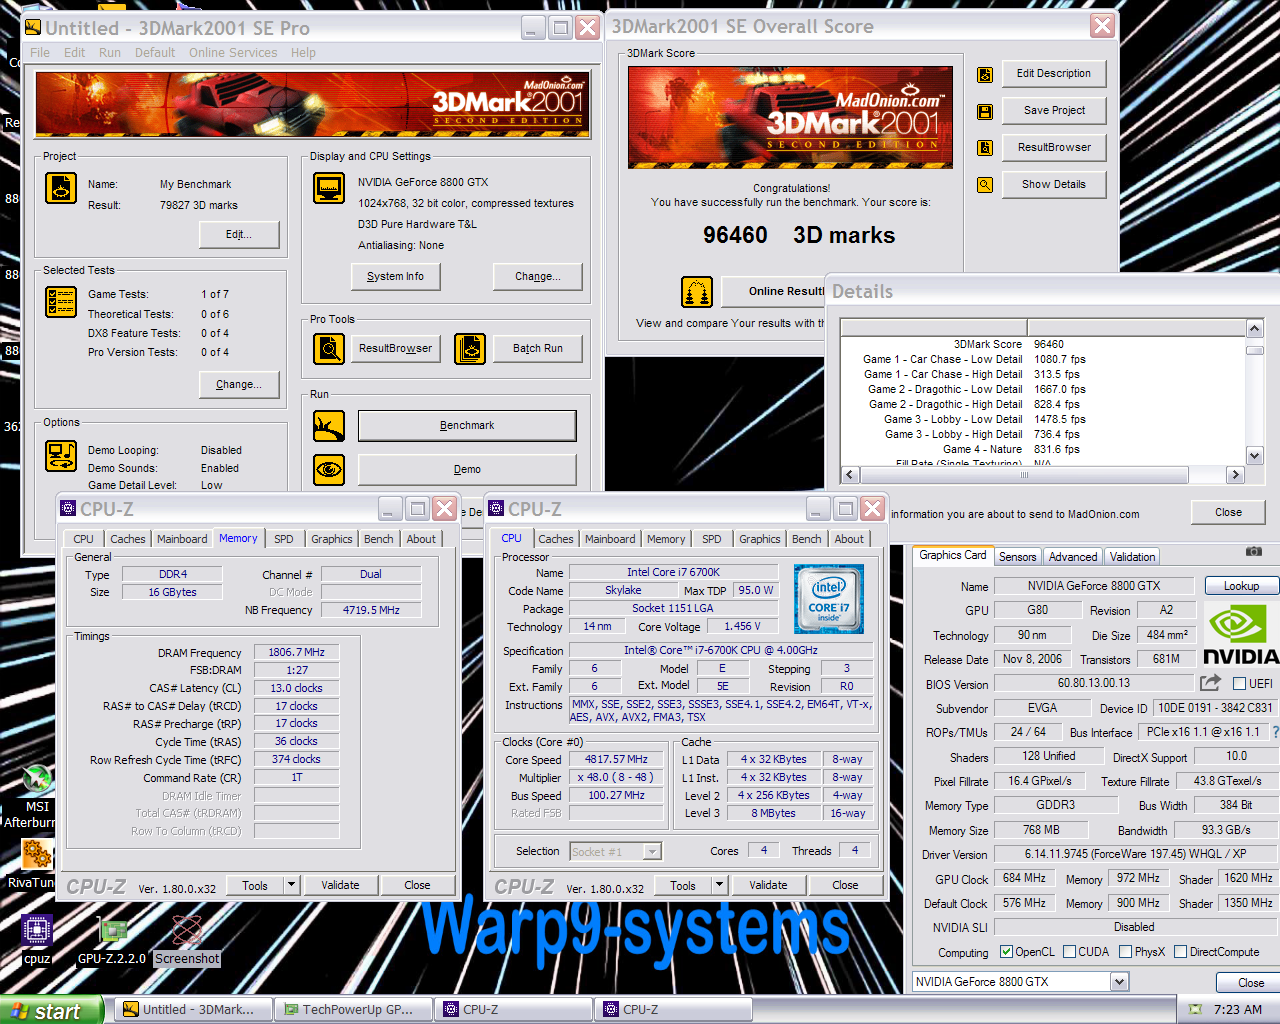Click the Bus Interface question mark icon
The width and height of the screenshot is (1280, 1024).
pyautogui.click(x=1275, y=732)
